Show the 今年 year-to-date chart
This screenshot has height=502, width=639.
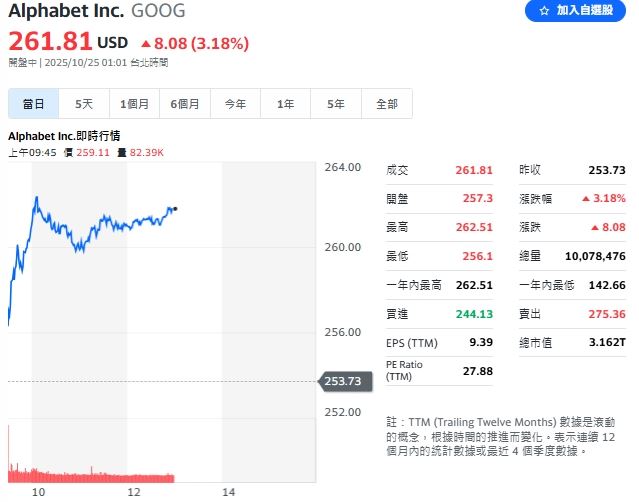235,104
